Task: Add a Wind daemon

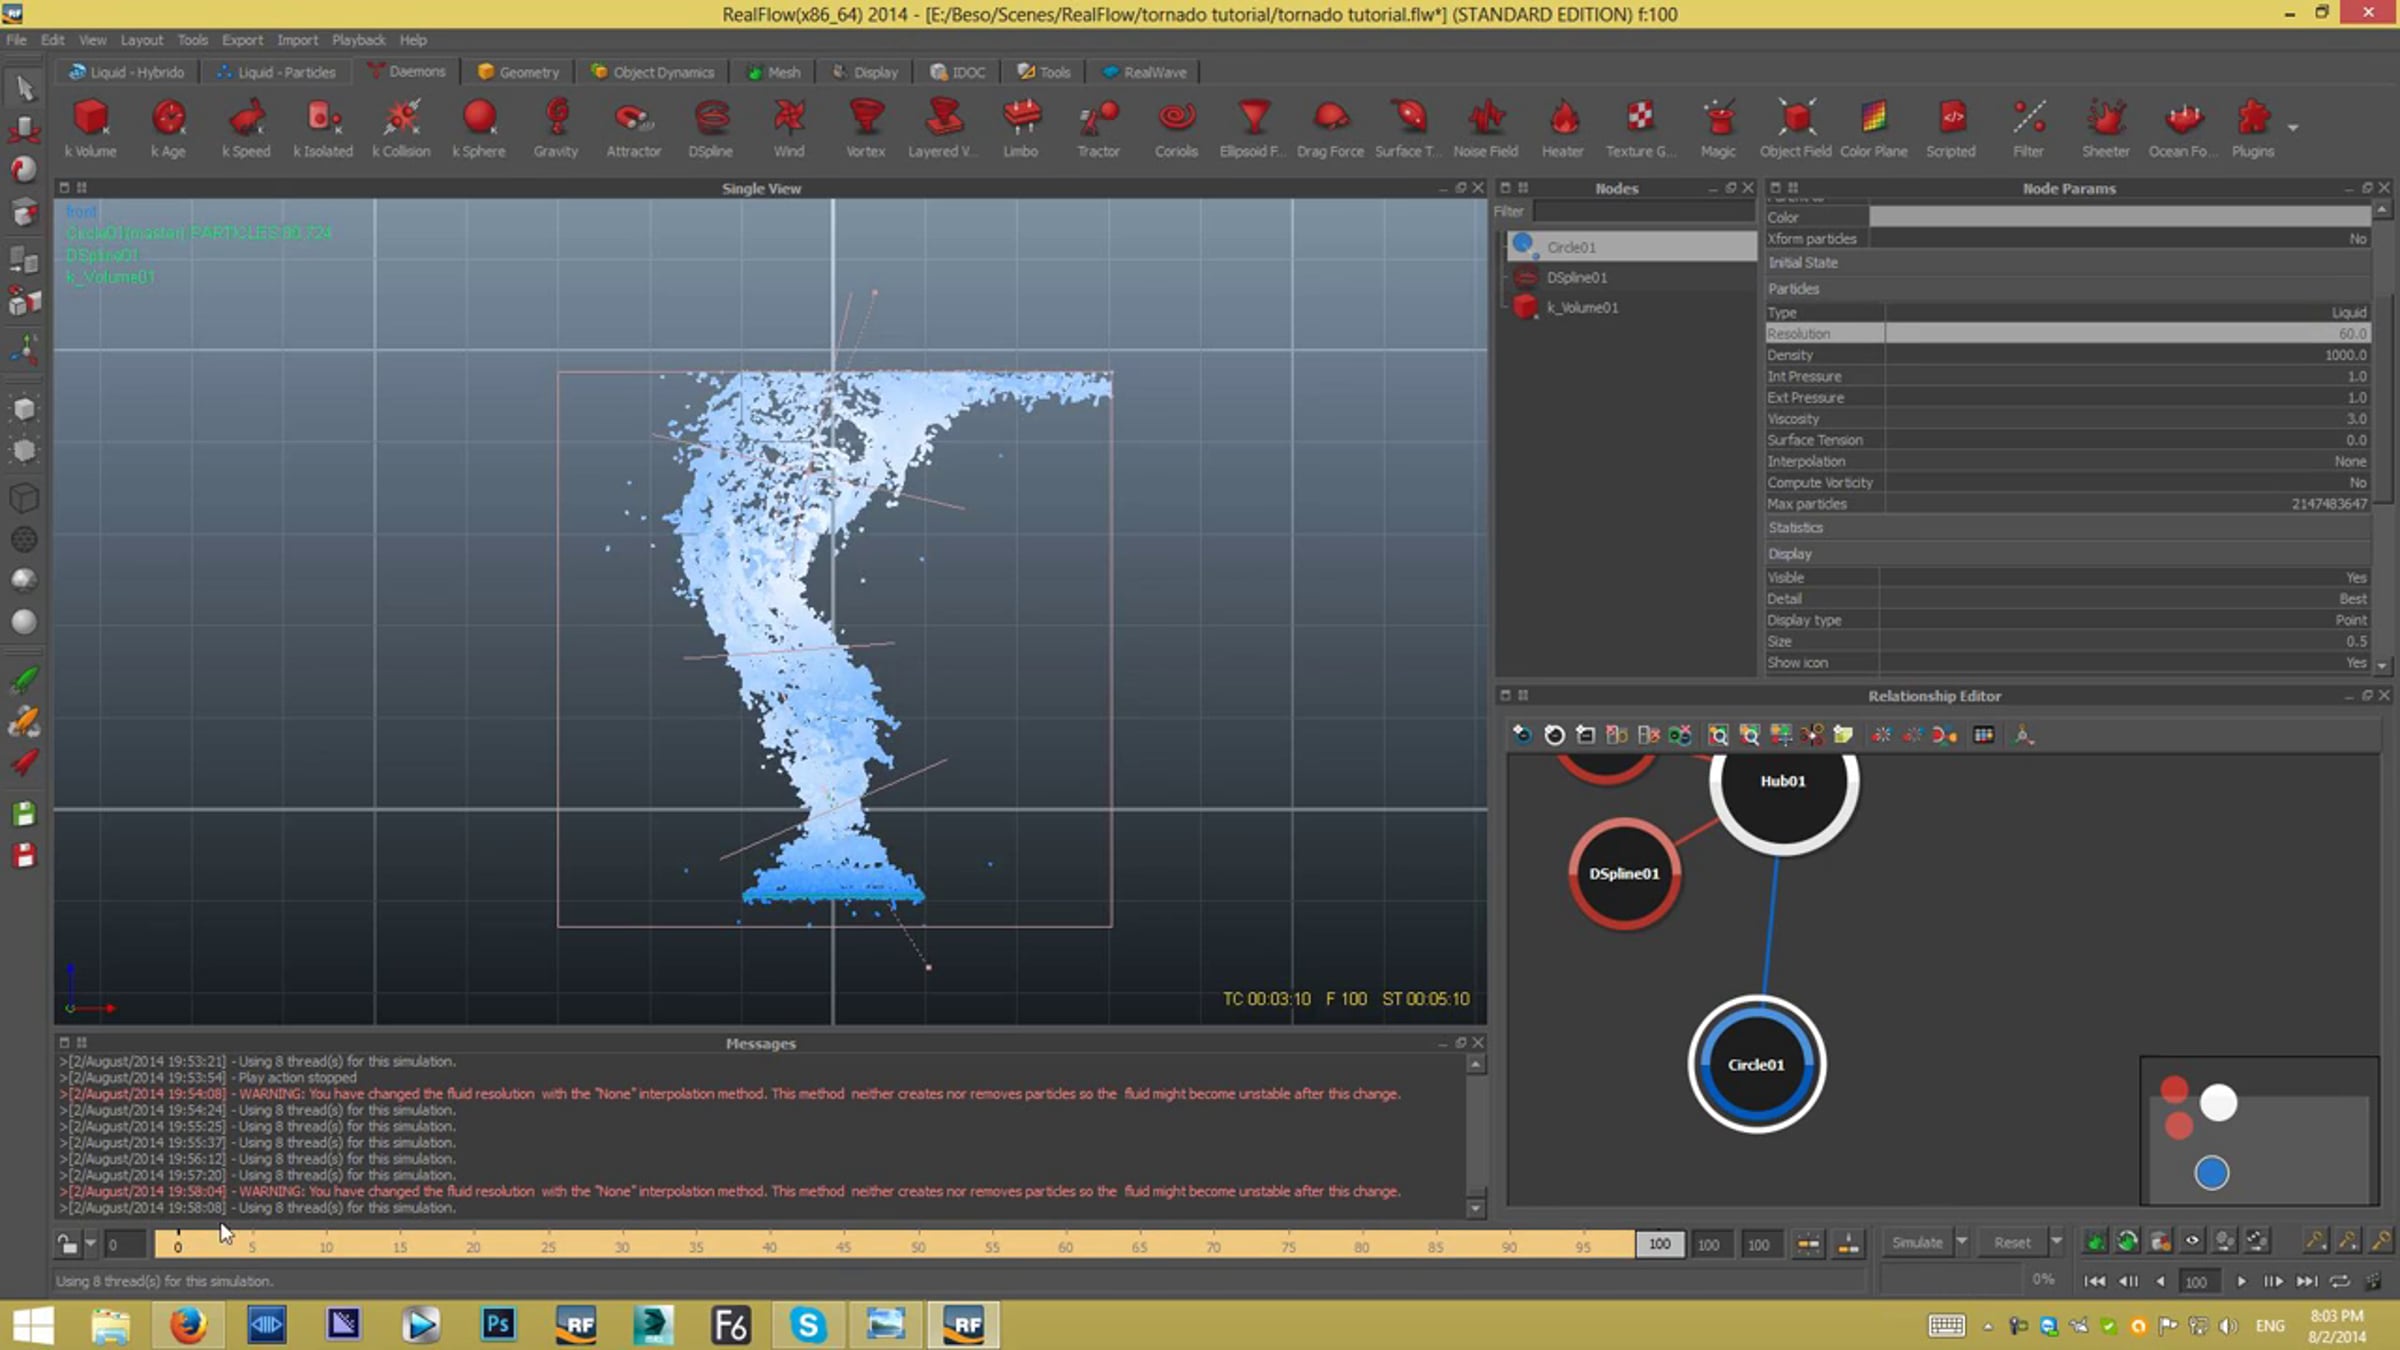Action: click(x=789, y=128)
